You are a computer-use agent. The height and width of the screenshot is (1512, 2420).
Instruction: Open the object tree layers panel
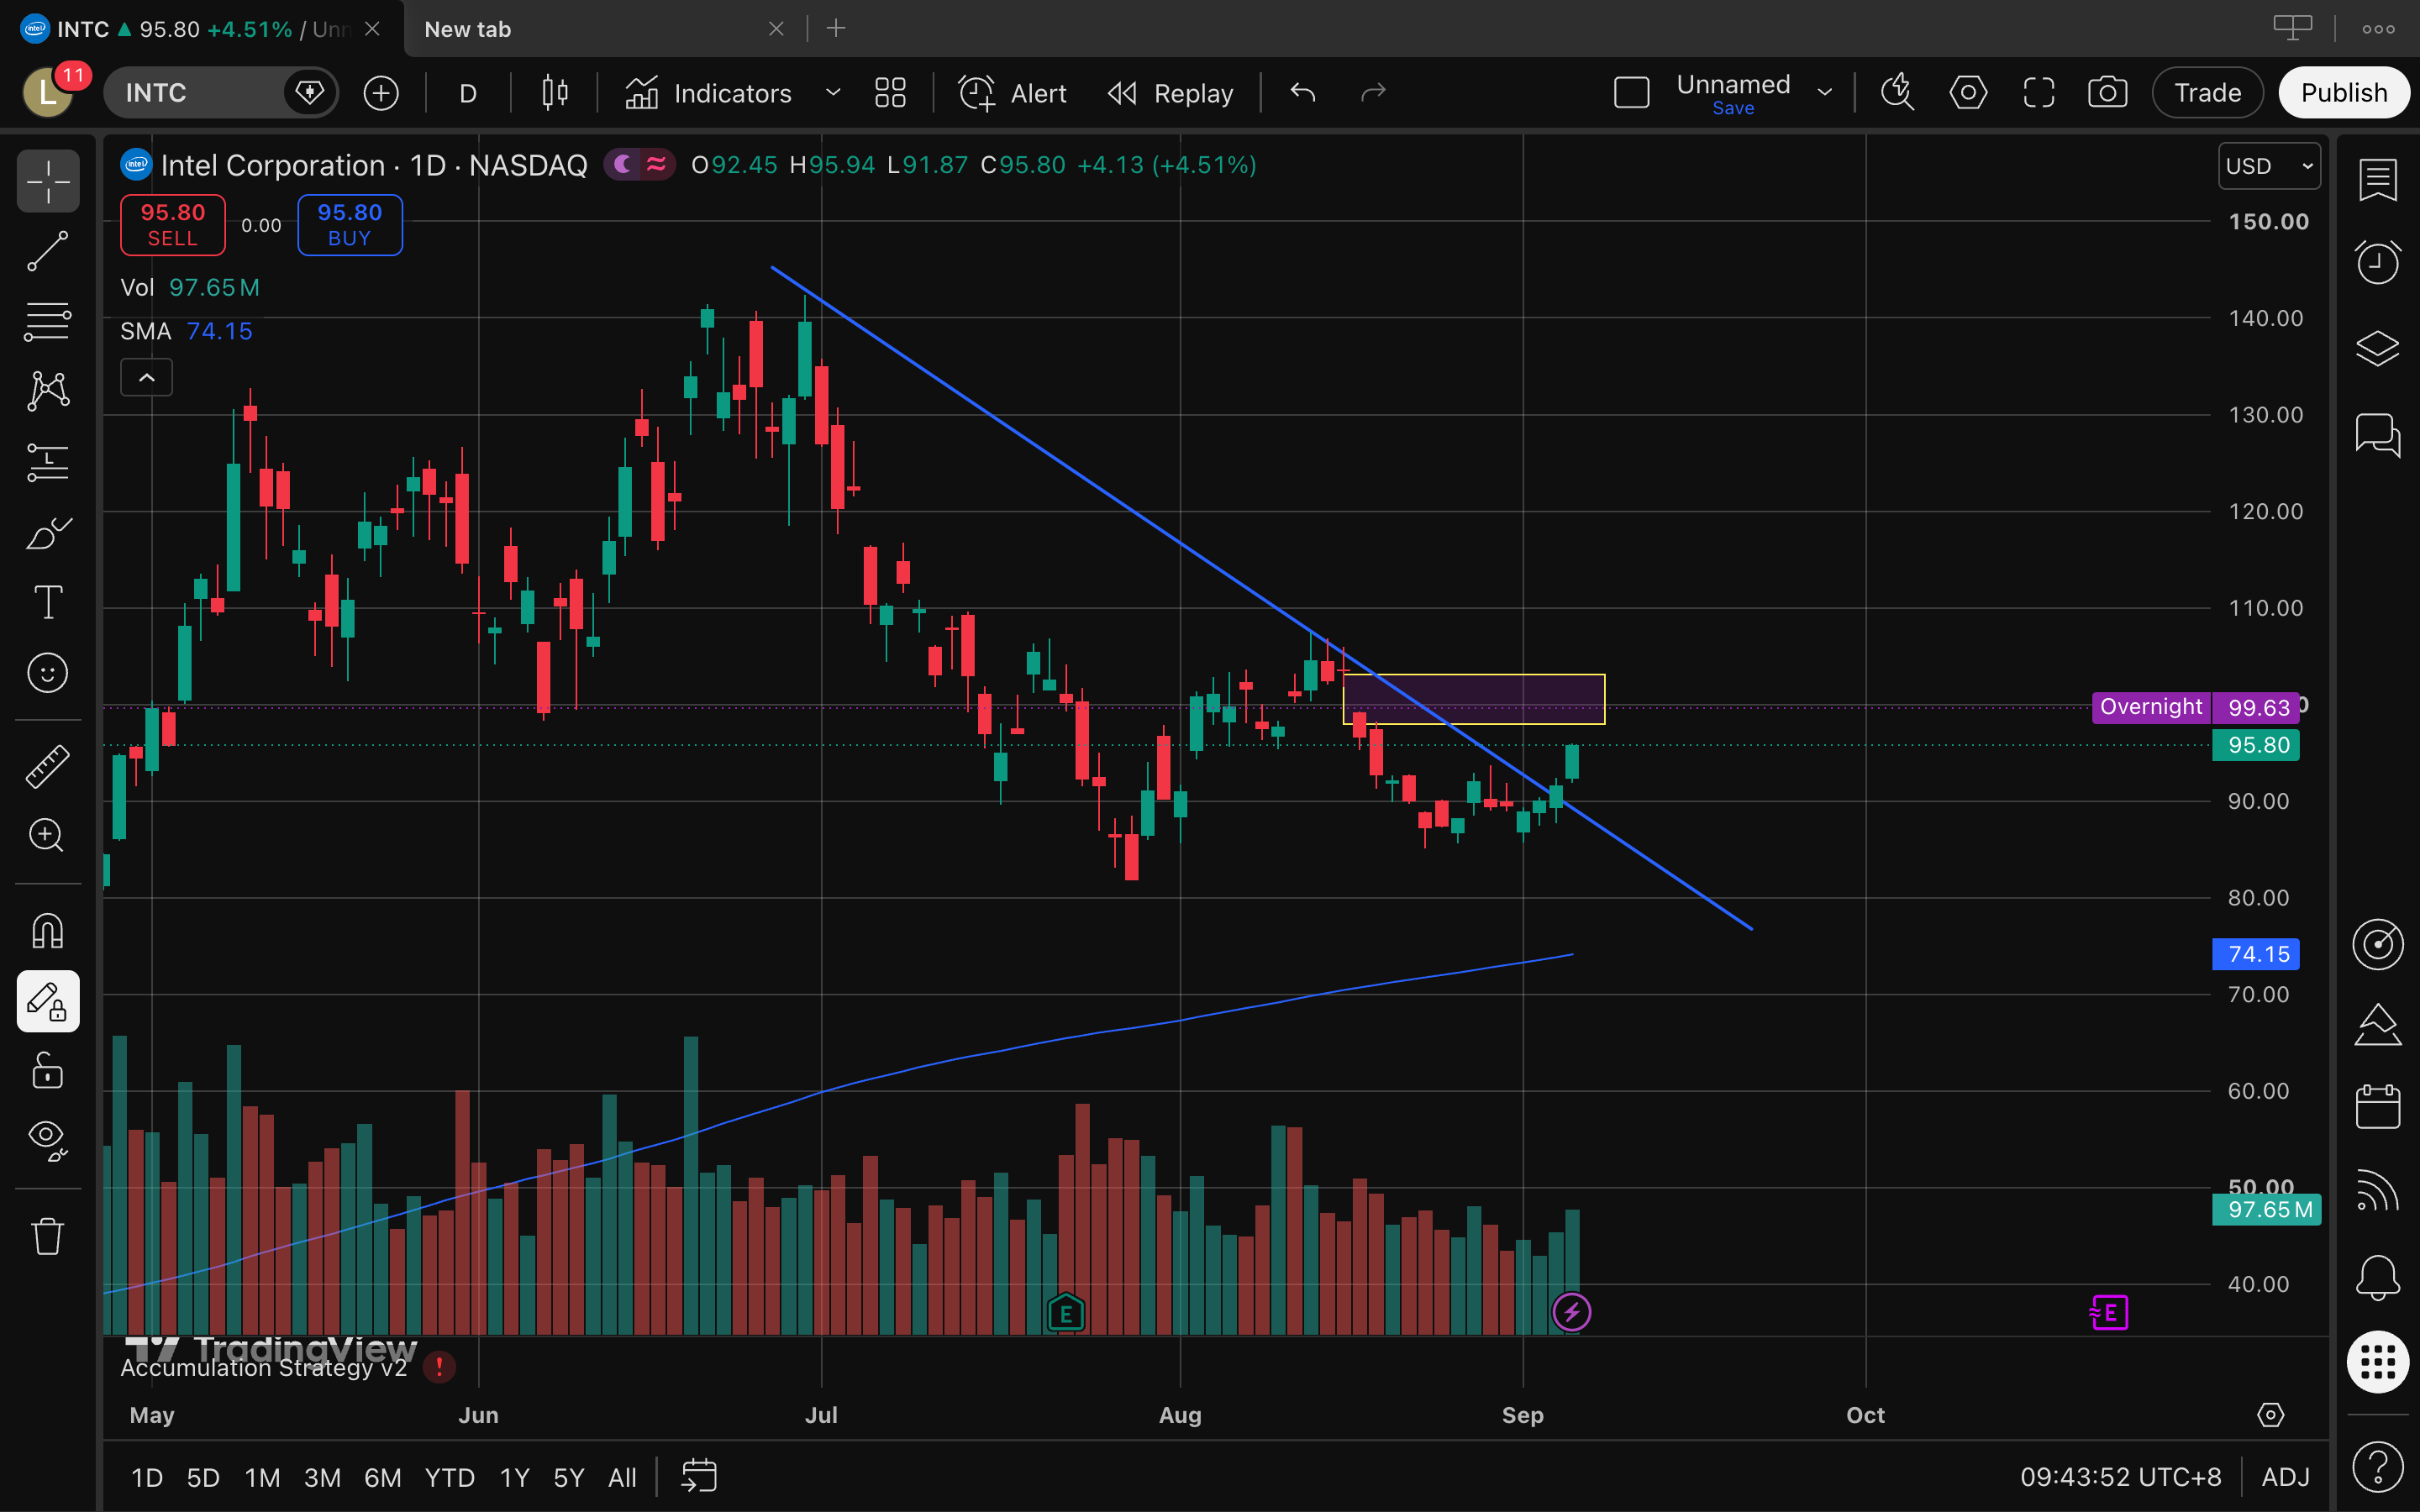pyautogui.click(x=2377, y=348)
